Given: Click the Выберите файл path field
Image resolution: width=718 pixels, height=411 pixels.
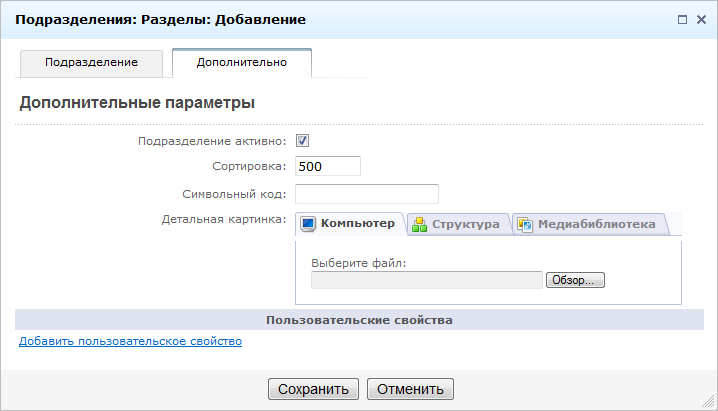Looking at the screenshot, I should click(427, 280).
